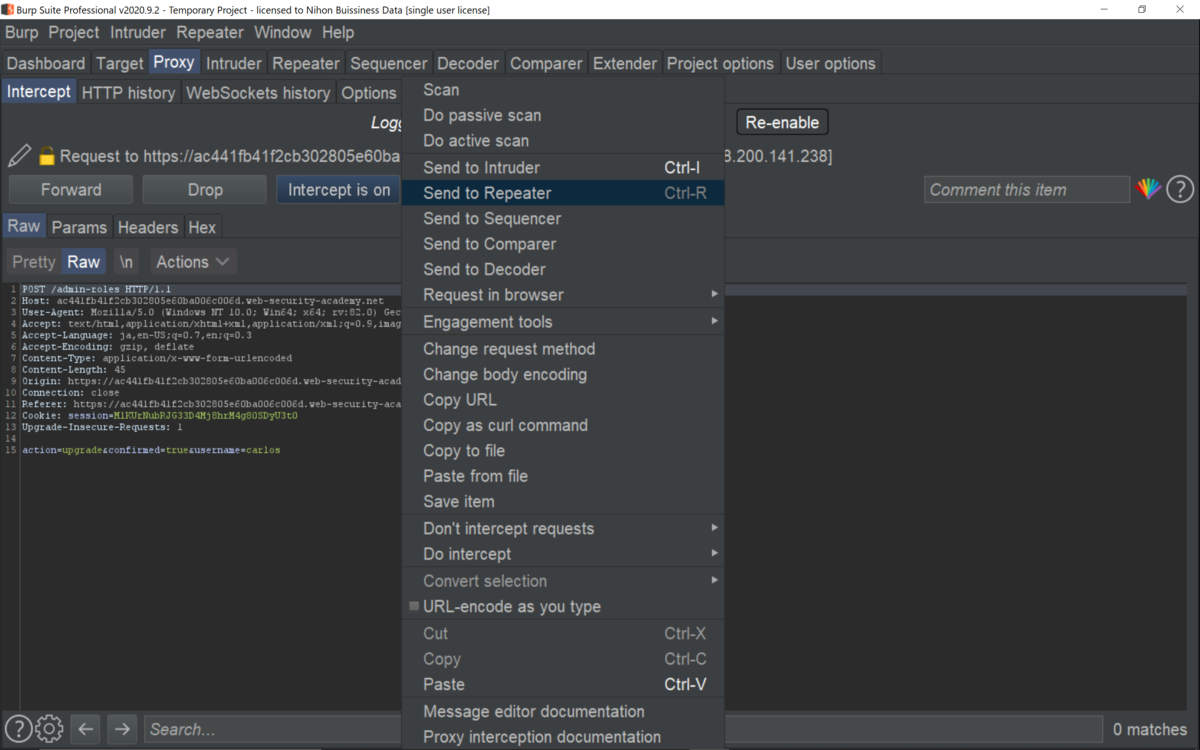This screenshot has height=750, width=1200.
Task: Click the Drop button
Action: coord(205,190)
